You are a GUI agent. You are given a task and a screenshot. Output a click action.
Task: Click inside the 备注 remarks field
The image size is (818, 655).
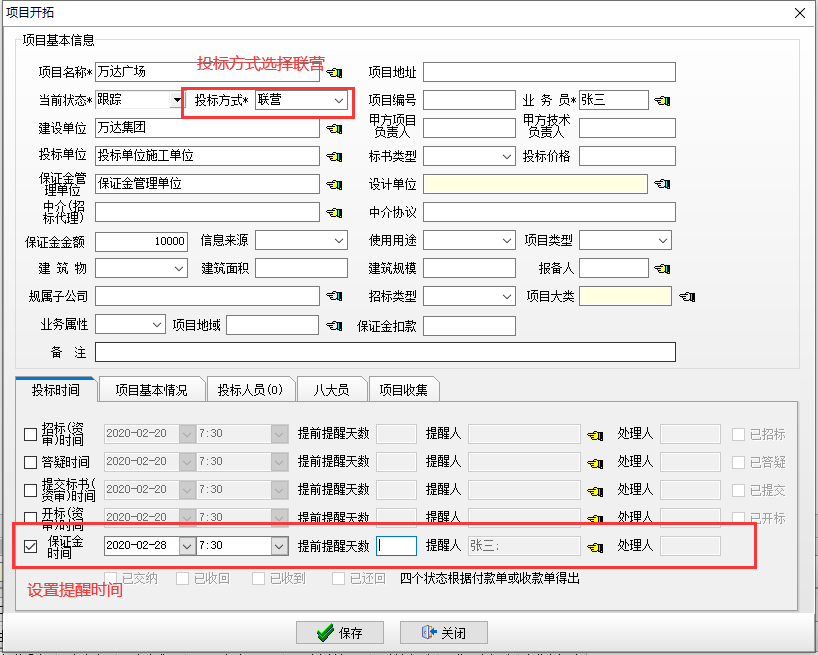400,351
